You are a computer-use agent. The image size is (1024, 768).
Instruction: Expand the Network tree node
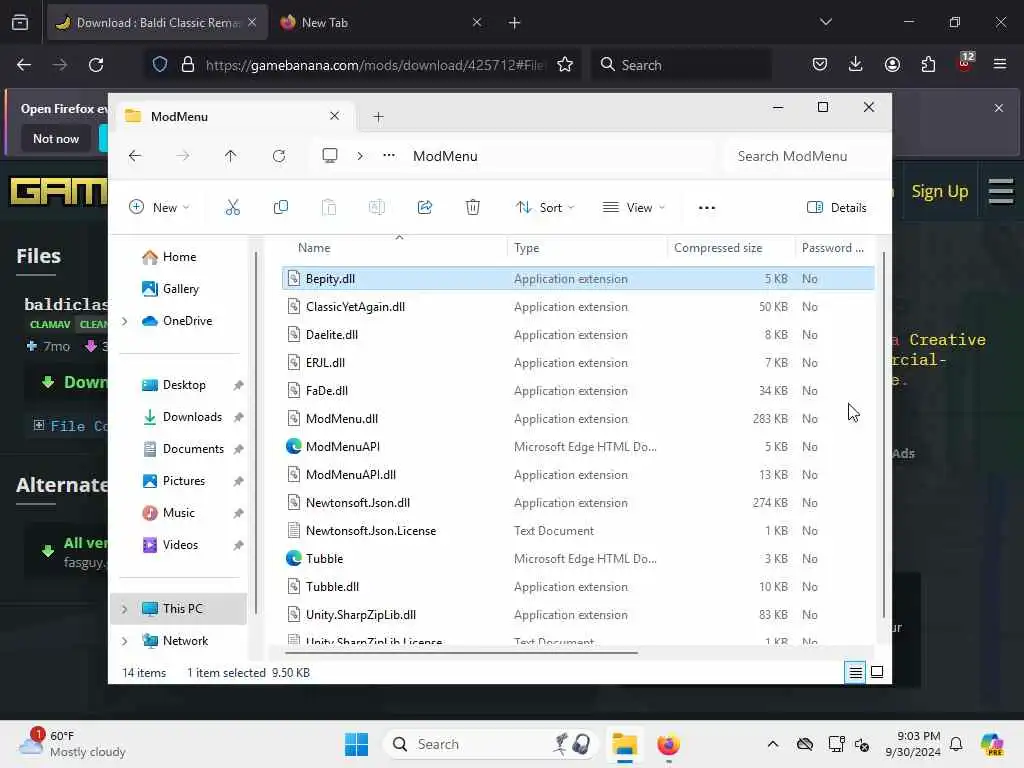125,641
